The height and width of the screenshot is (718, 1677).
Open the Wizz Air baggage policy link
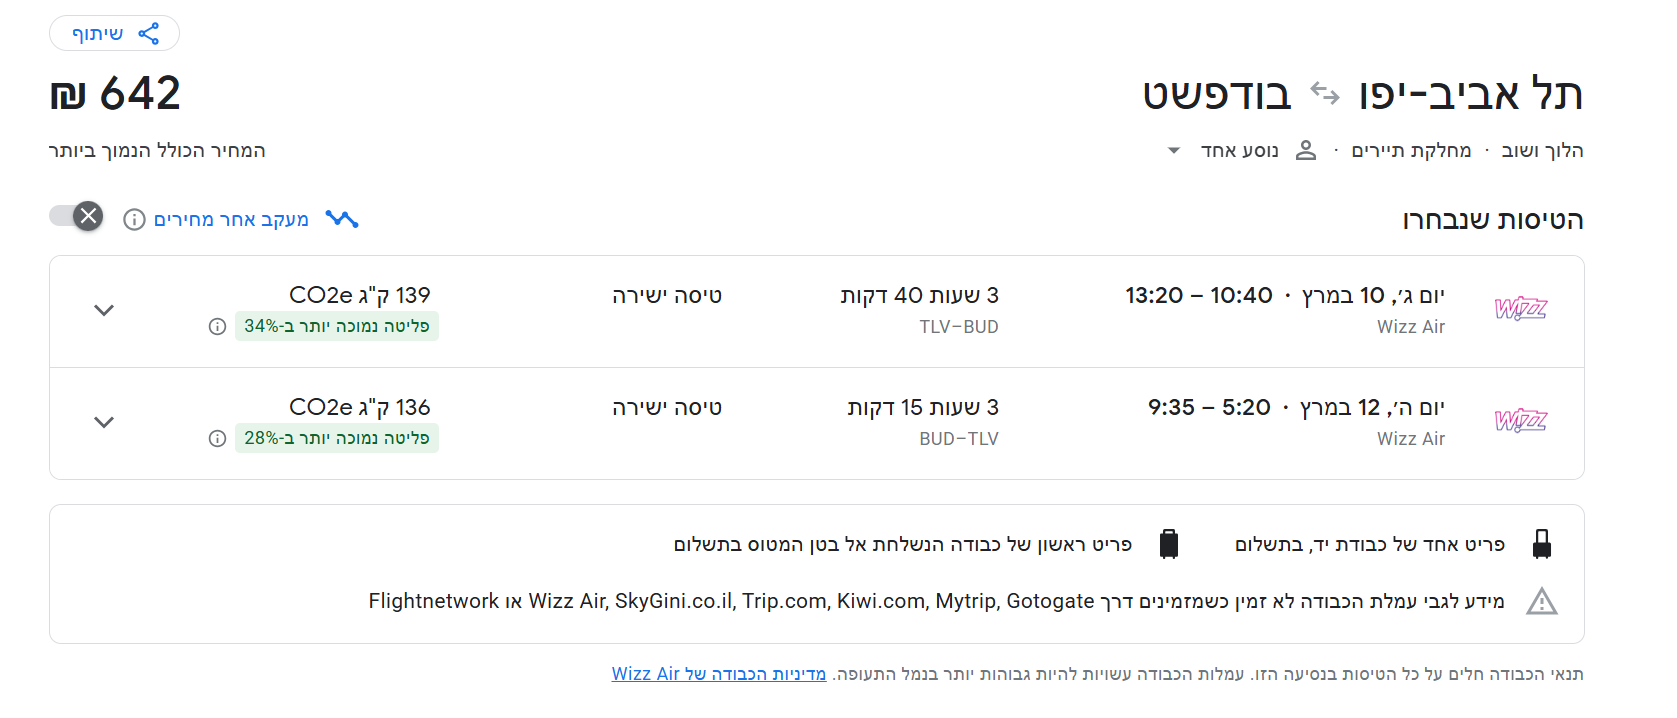718,674
